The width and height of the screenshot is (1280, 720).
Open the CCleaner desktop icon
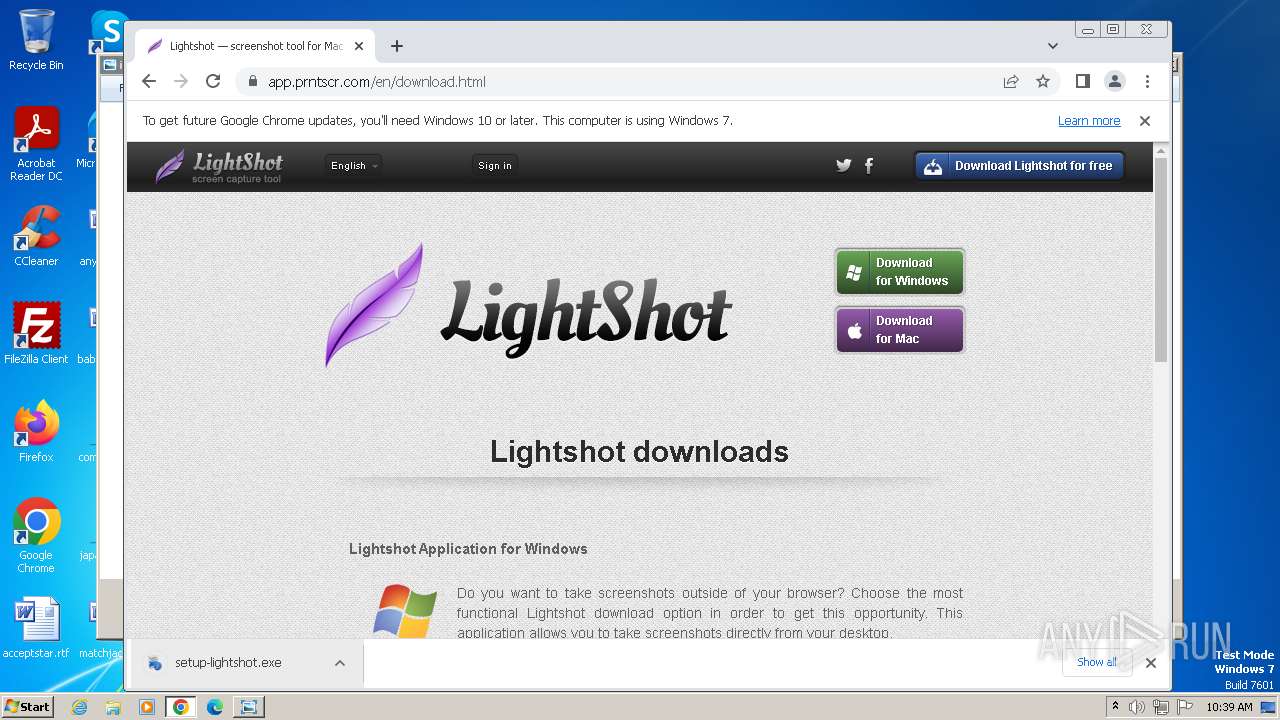tap(36, 237)
